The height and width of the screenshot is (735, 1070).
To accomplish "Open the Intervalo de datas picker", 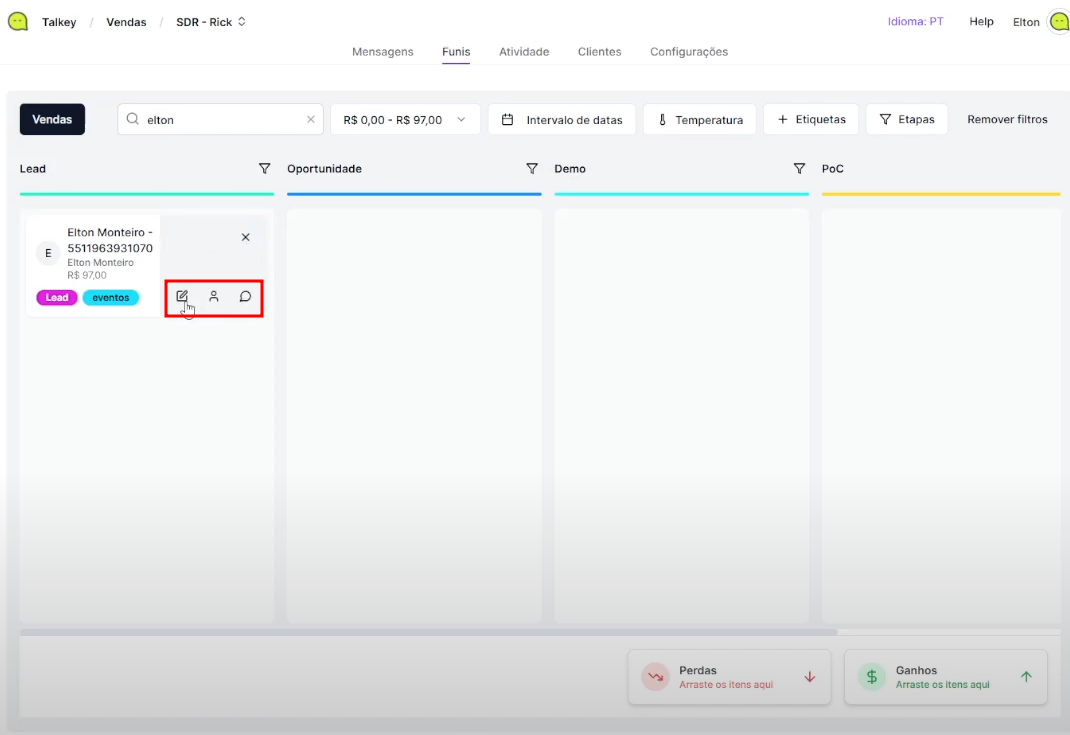I will pyautogui.click(x=561, y=120).
